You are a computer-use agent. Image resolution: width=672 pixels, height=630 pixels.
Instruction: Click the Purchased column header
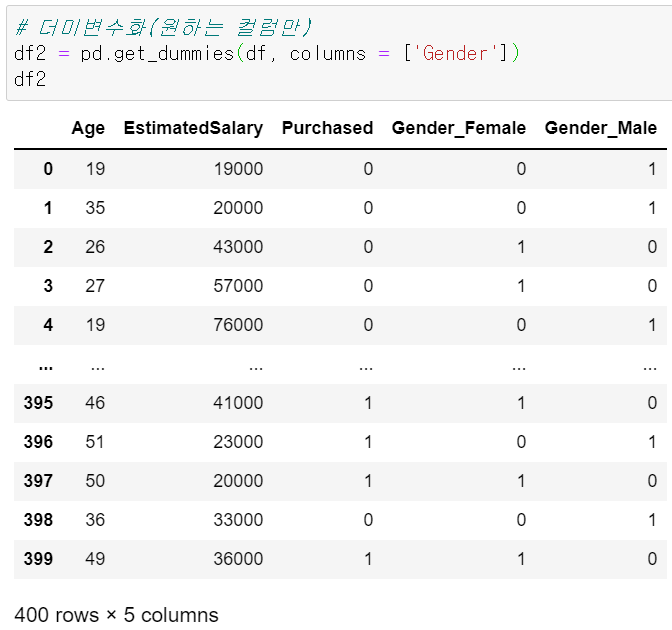pyautogui.click(x=327, y=128)
